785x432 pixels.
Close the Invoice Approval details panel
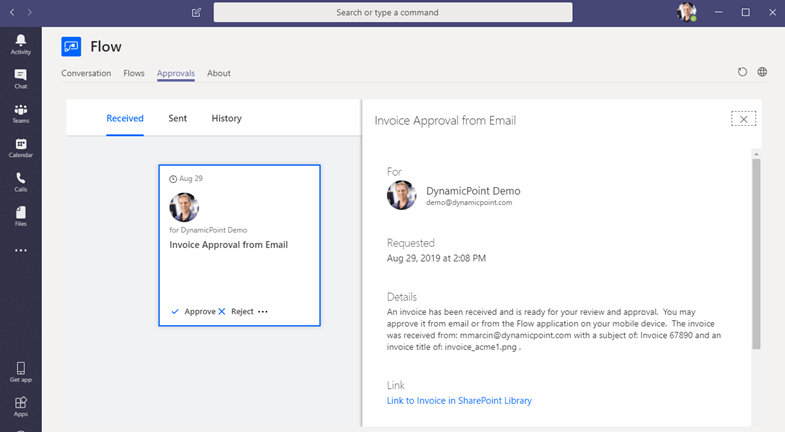(743, 119)
